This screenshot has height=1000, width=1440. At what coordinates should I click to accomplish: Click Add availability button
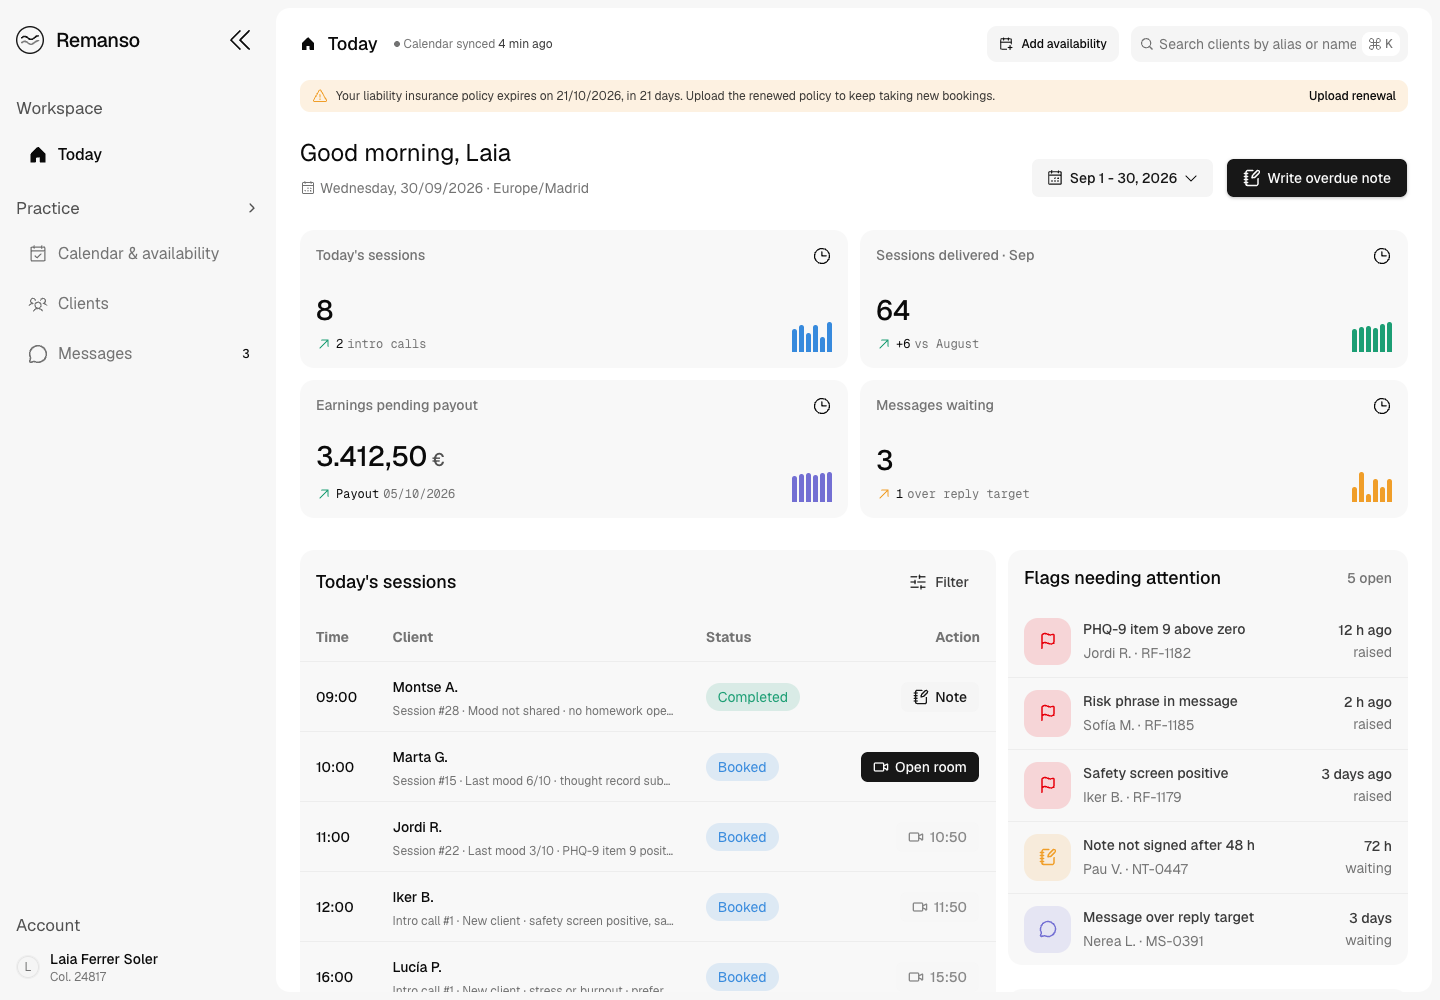(1053, 44)
